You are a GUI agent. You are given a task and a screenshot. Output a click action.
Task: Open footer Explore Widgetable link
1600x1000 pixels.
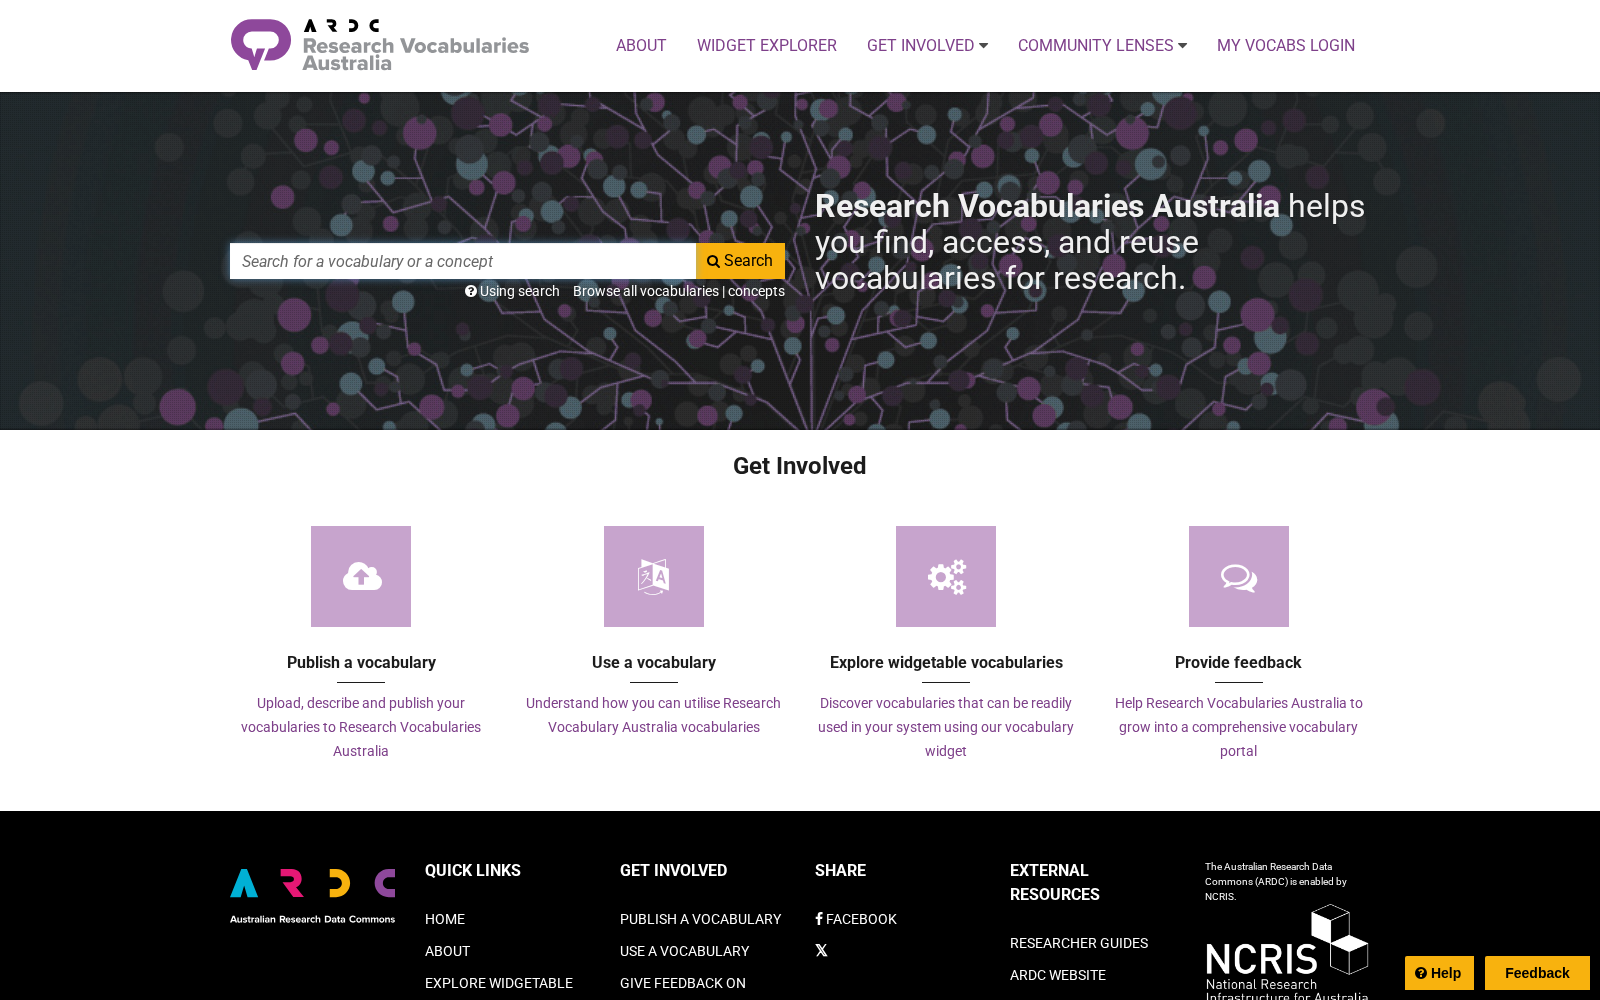[x=499, y=983]
